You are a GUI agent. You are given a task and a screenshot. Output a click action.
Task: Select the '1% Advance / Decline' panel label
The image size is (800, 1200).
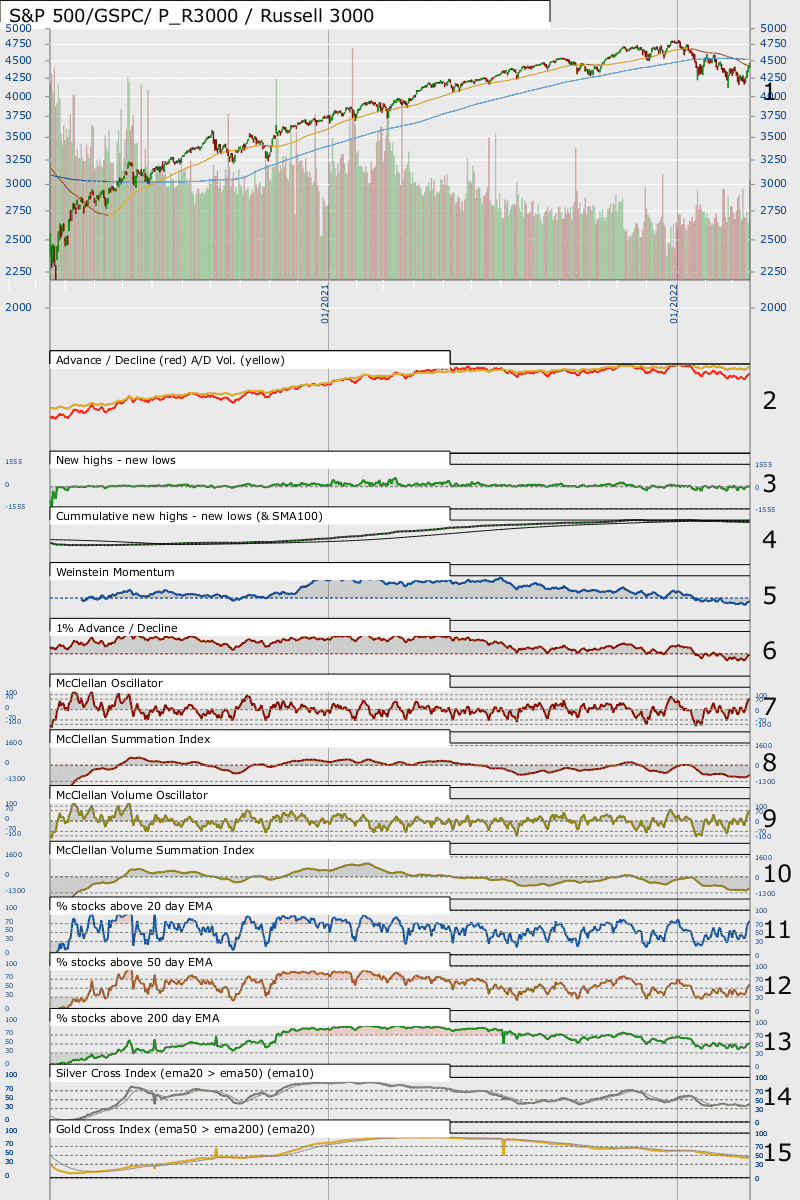pyautogui.click(x=117, y=628)
